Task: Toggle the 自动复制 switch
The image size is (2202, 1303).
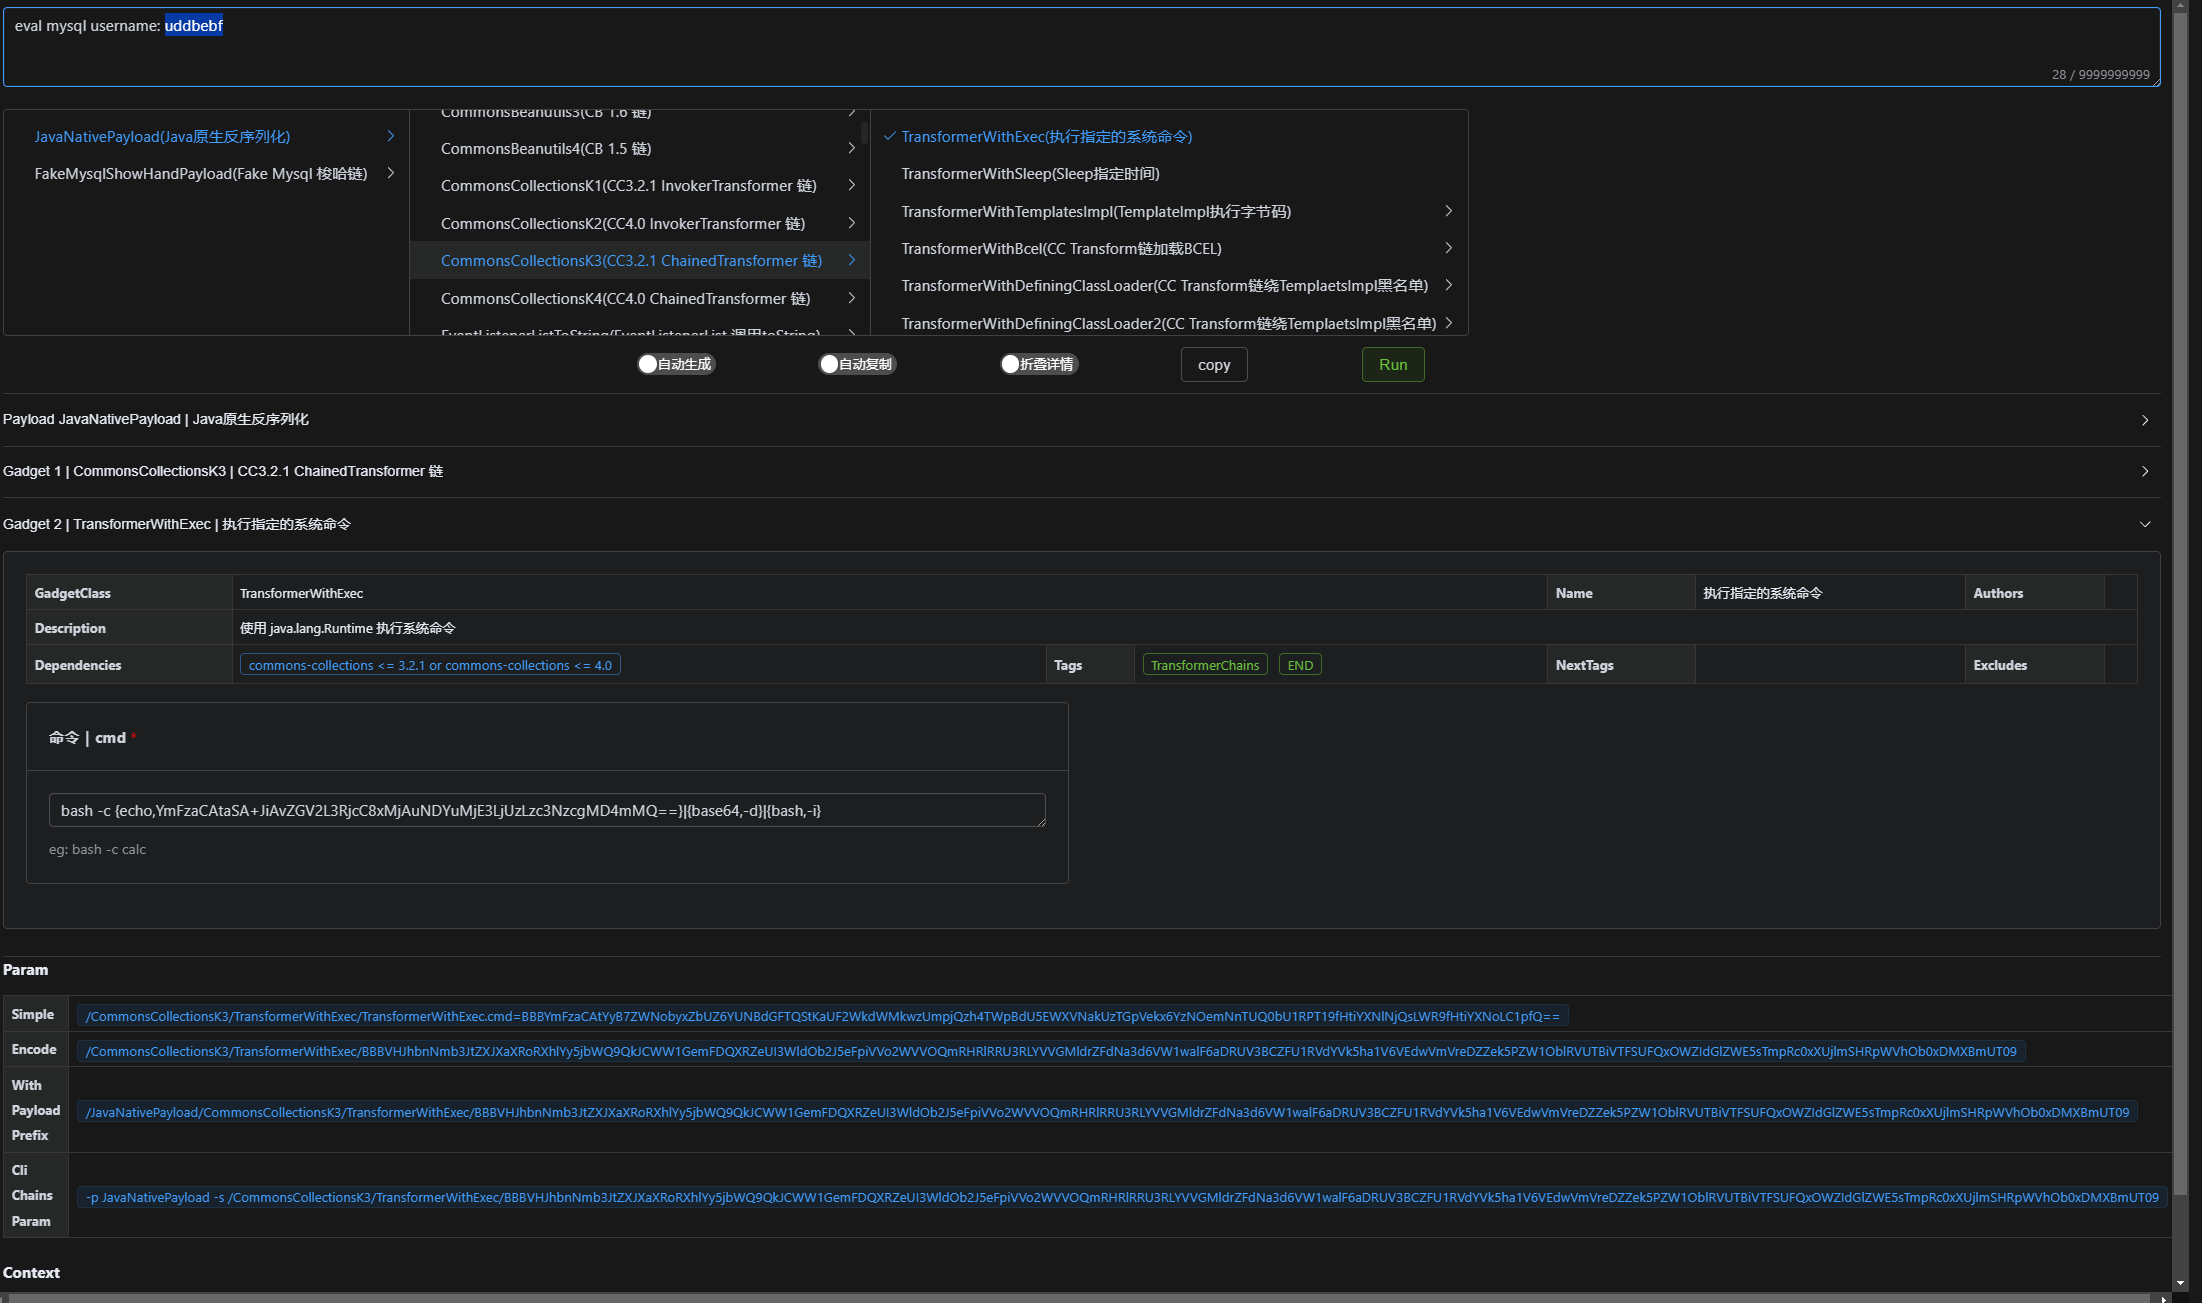Action: coord(857,364)
